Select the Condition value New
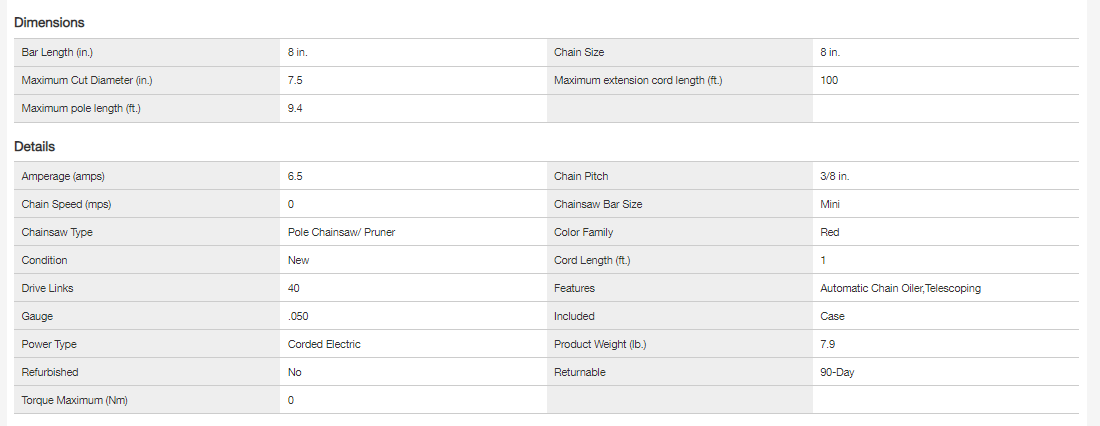This screenshot has height=426, width=1100. pyautogui.click(x=298, y=260)
